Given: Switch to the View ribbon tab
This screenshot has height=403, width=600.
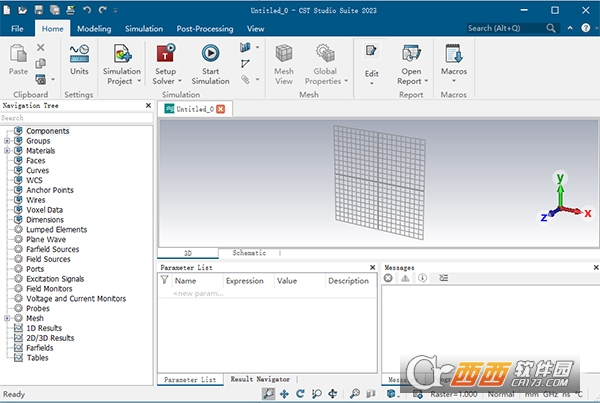Looking at the screenshot, I should 255,29.
